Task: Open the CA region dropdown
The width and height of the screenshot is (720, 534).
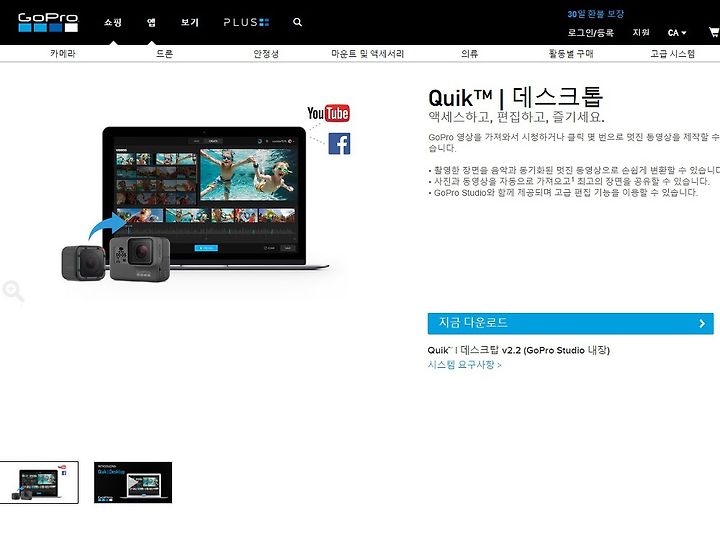Action: (677, 33)
